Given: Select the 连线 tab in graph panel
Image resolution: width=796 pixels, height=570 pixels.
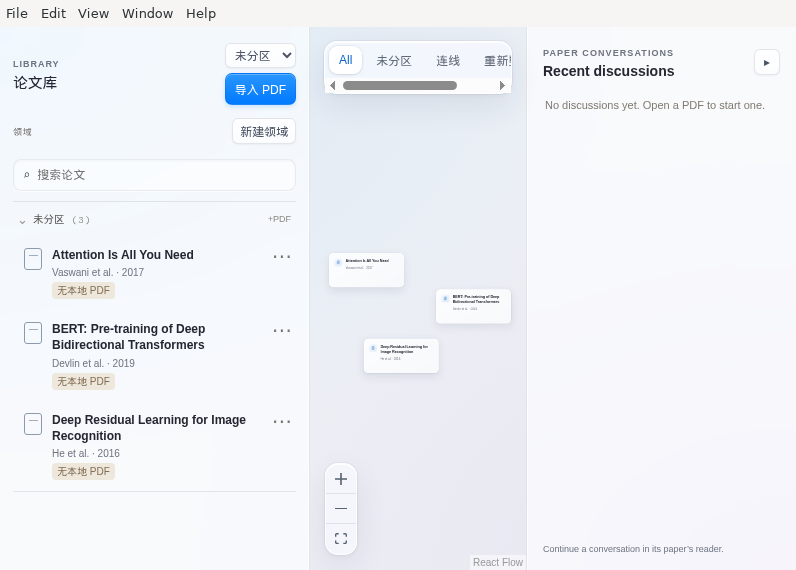Looking at the screenshot, I should click(x=448, y=61).
